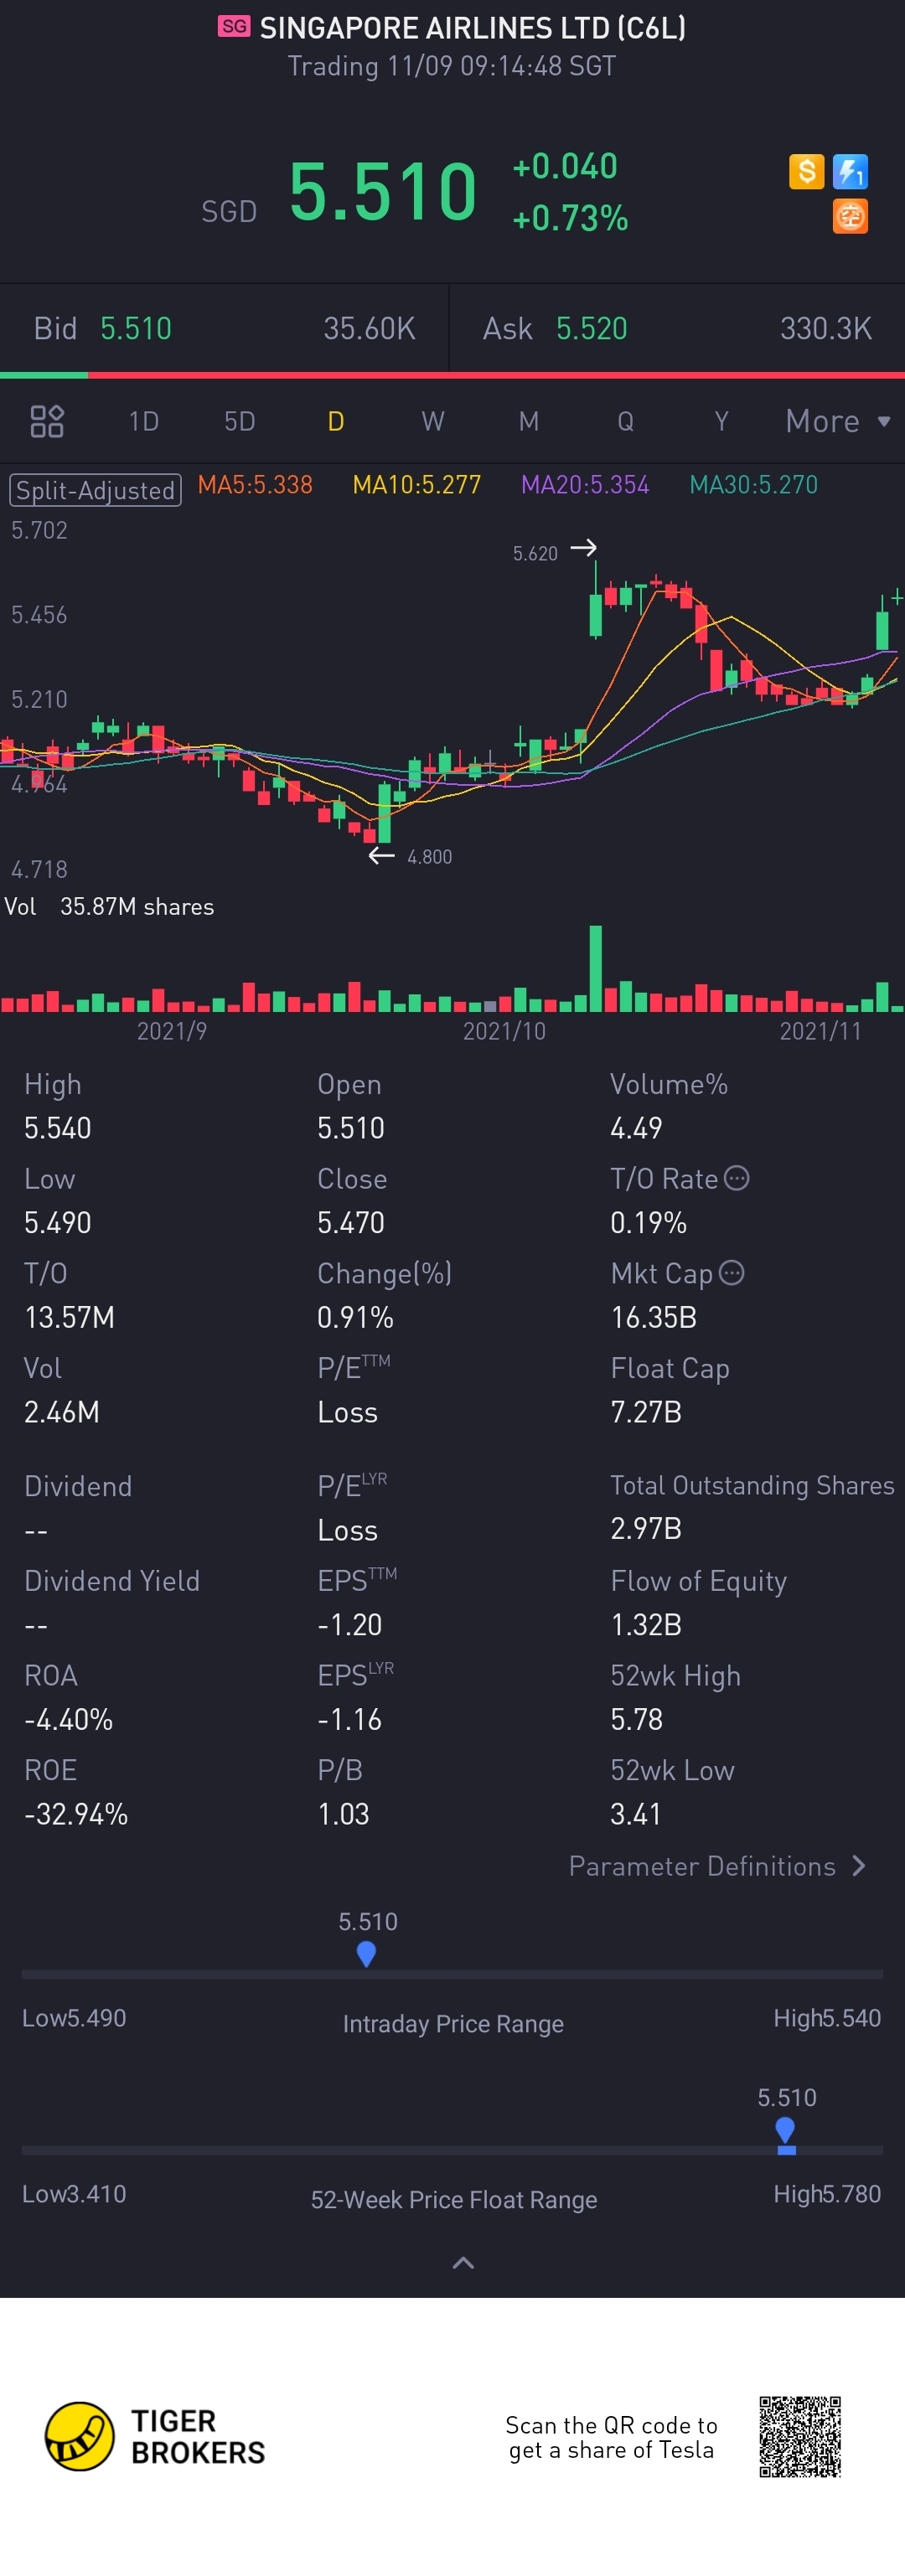Tap the 2021/10 date axis label
This screenshot has height=2576, width=905.
click(504, 1030)
